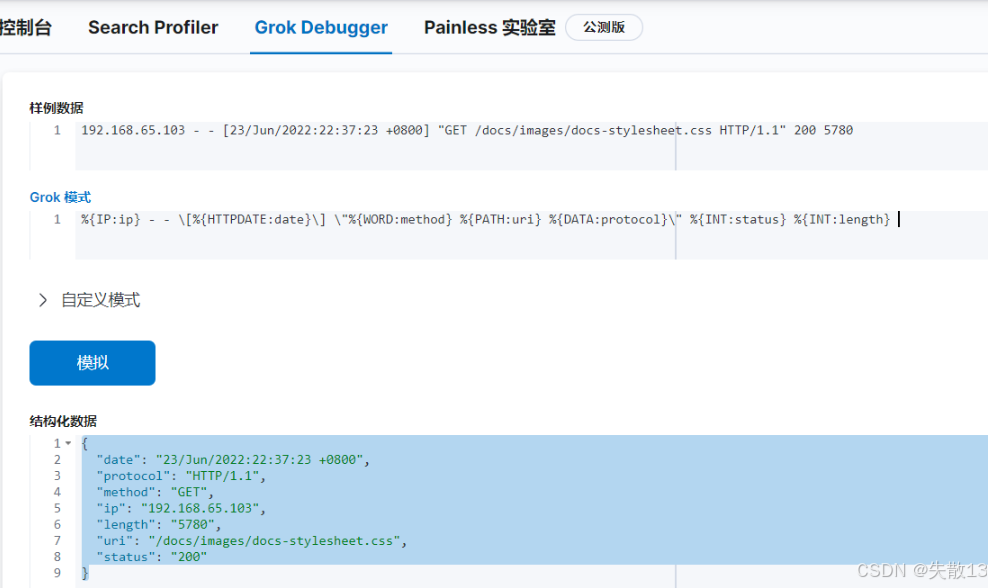991x588 pixels.
Task: Click the 结构化数据 label
Action: tap(63, 421)
